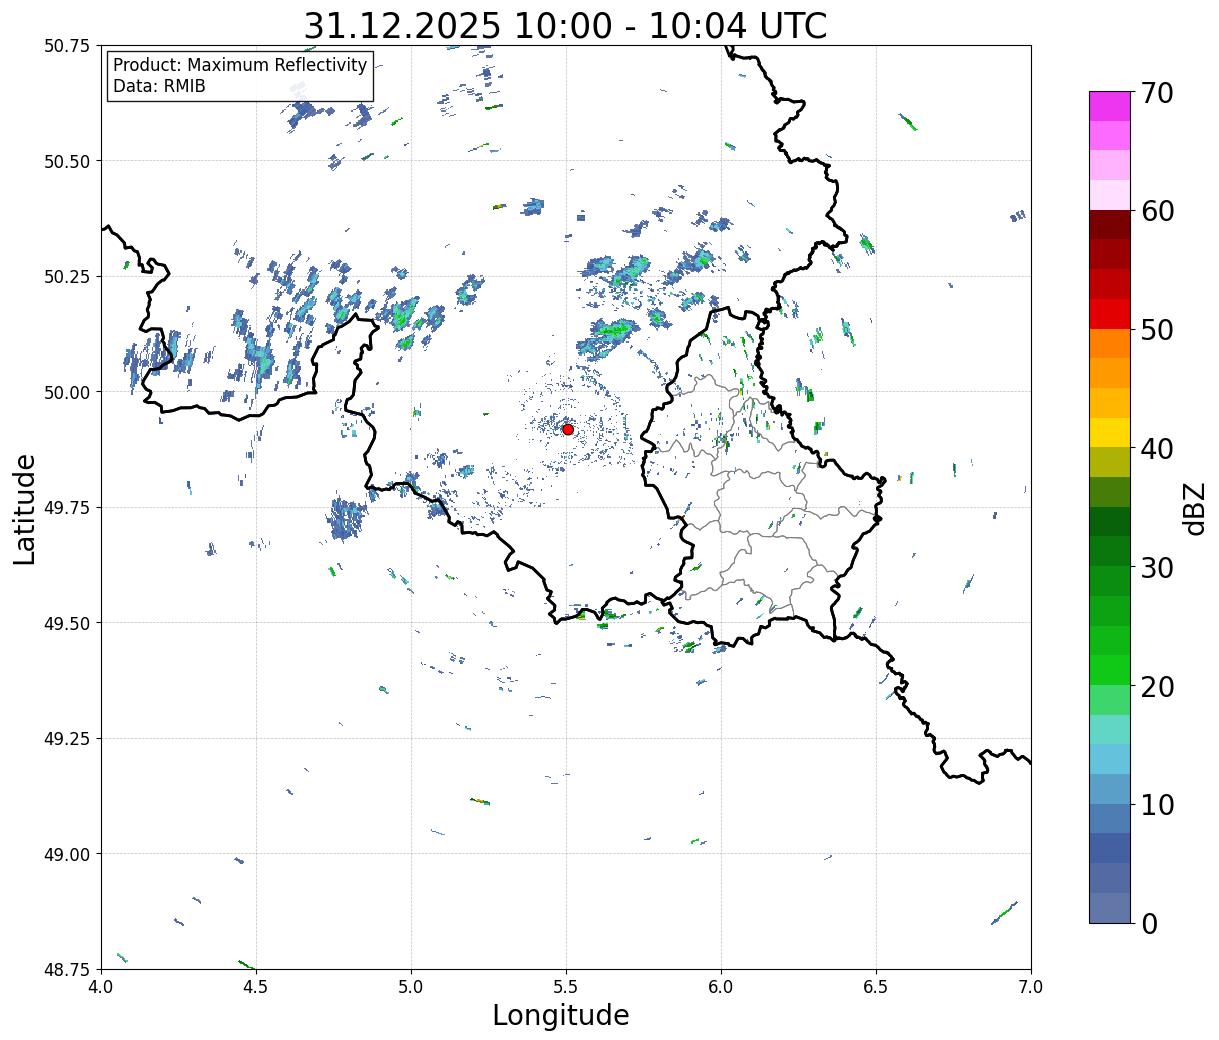
Task: Click the 4.5 longitude tick label
Action: coord(256,986)
